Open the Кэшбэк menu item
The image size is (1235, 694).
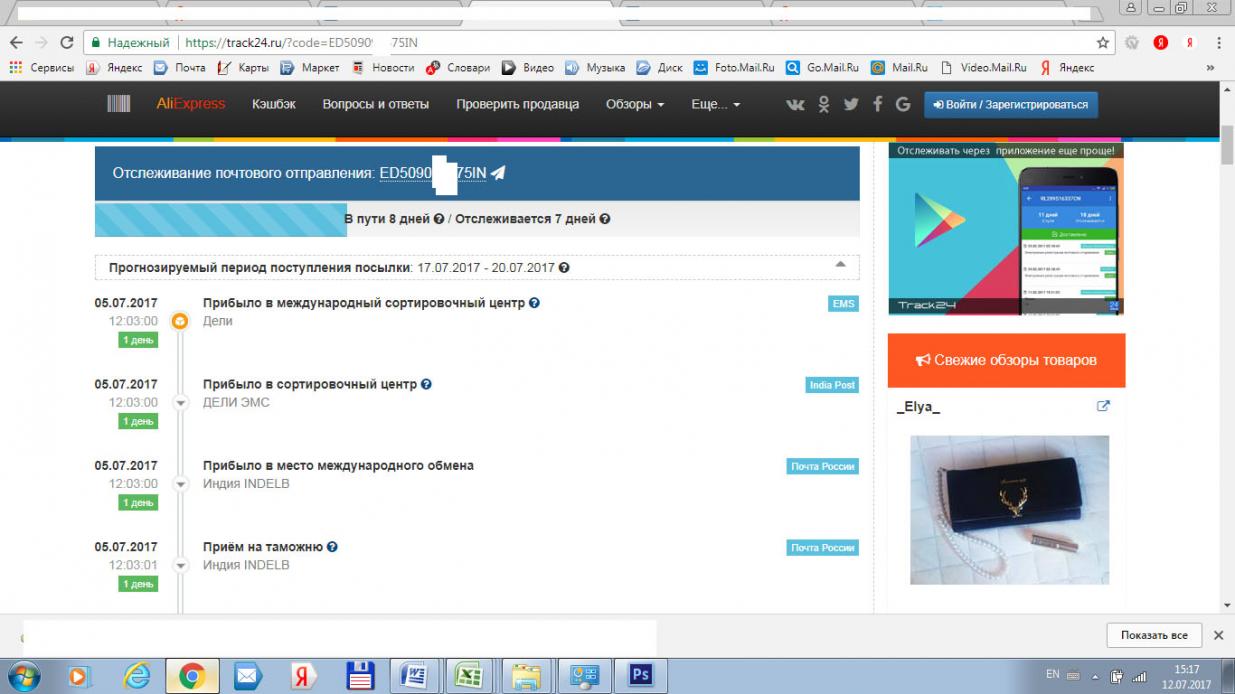274,104
